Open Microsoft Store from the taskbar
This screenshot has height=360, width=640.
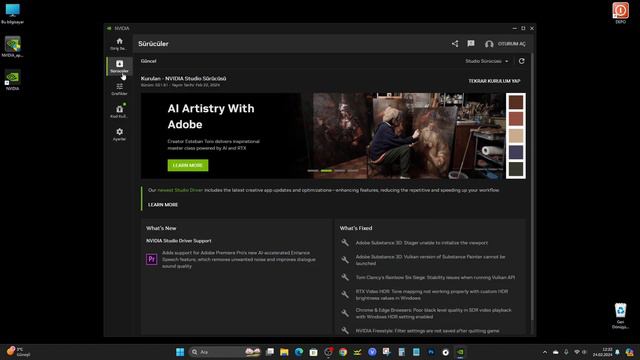tap(313, 352)
